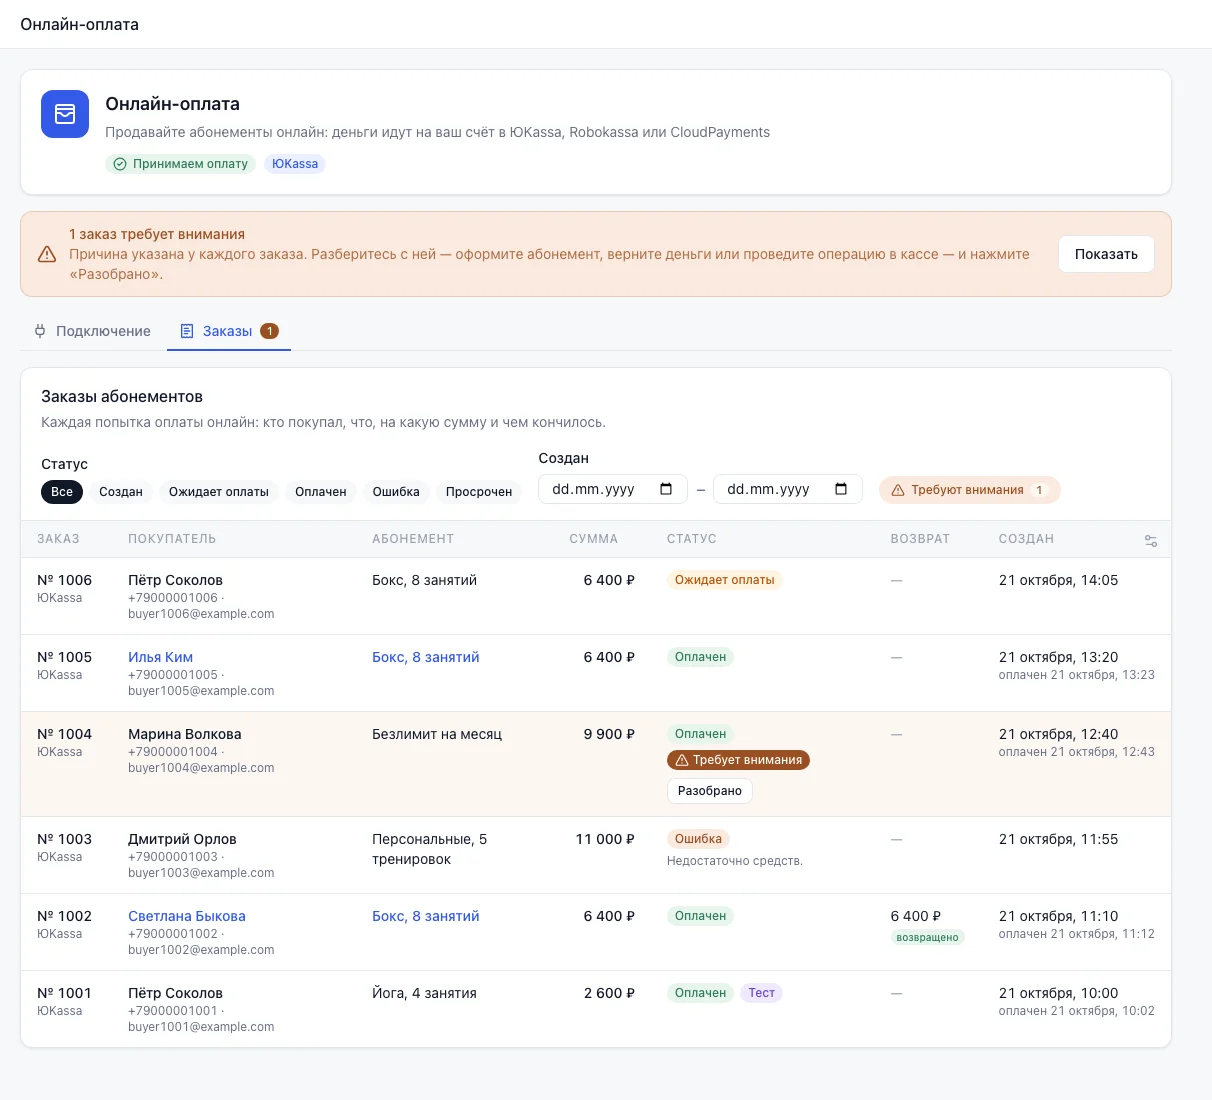Click the Требует внимания badge on order 1004
The width and height of the screenshot is (1212, 1100).
(738, 760)
